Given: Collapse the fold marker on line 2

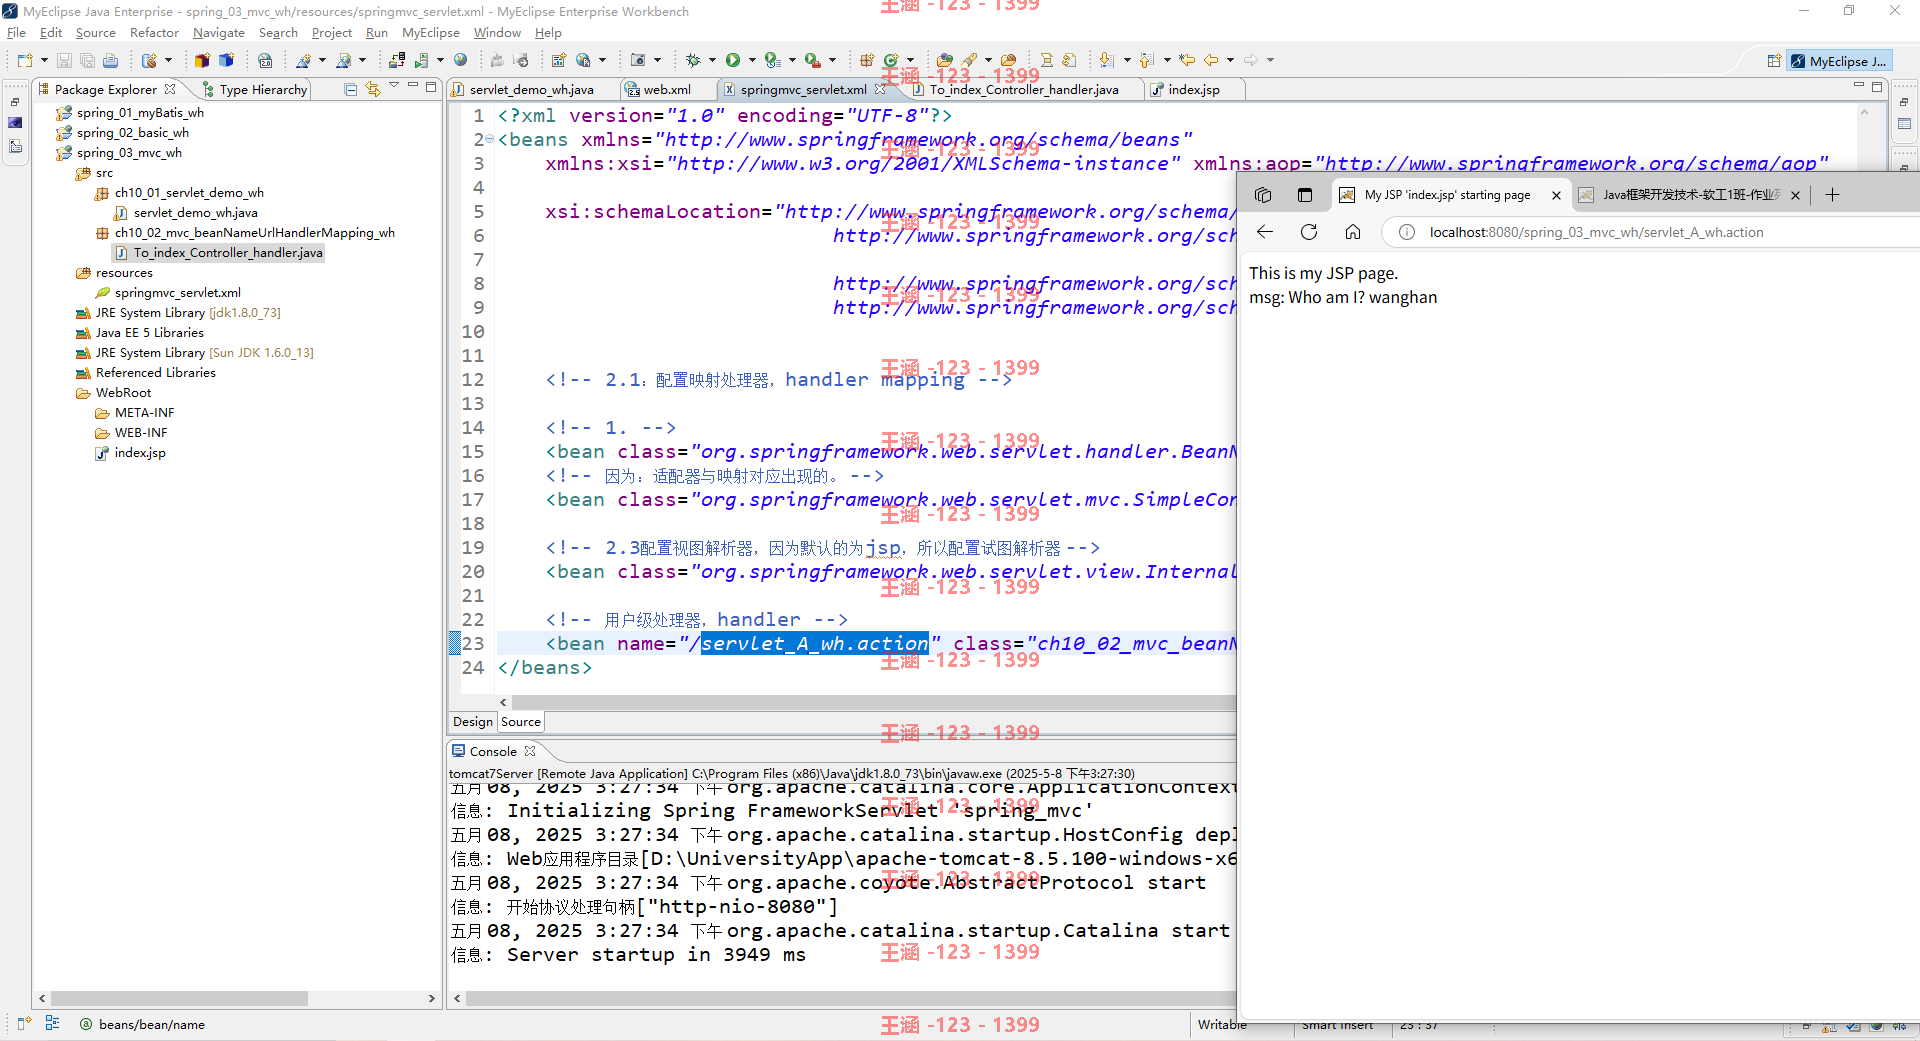Looking at the screenshot, I should tap(490, 140).
